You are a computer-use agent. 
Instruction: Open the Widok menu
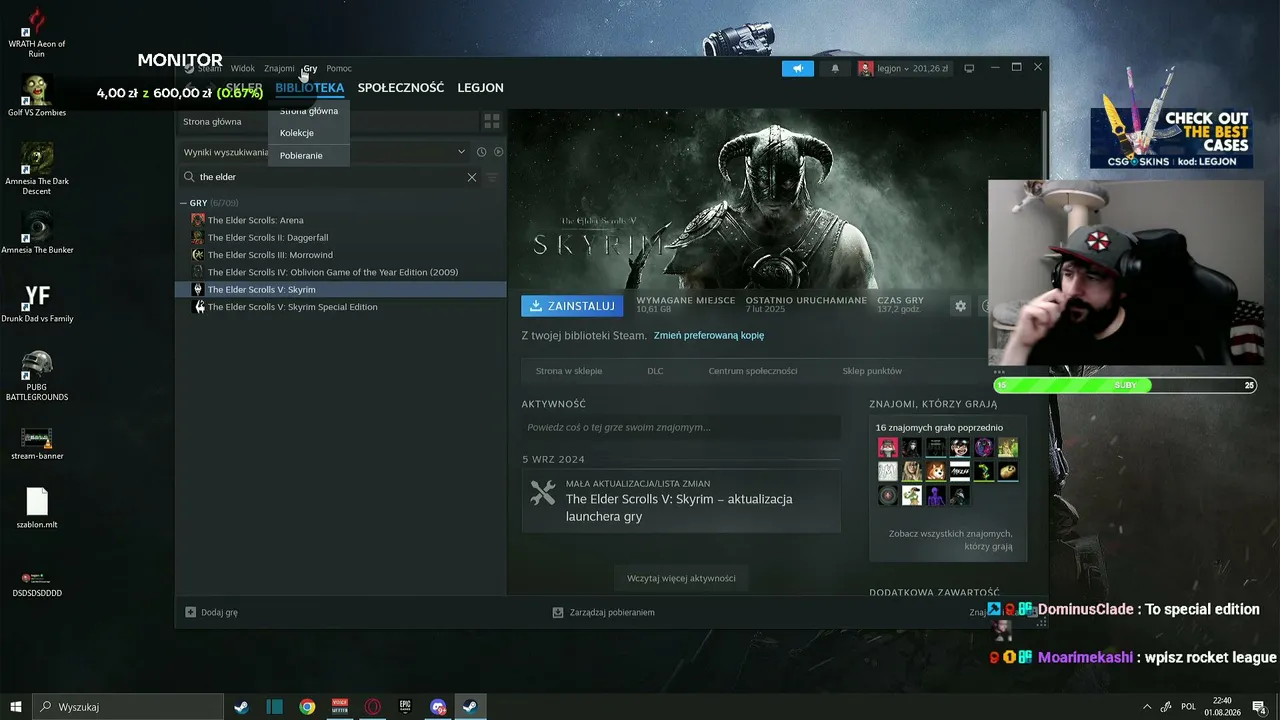tap(243, 68)
